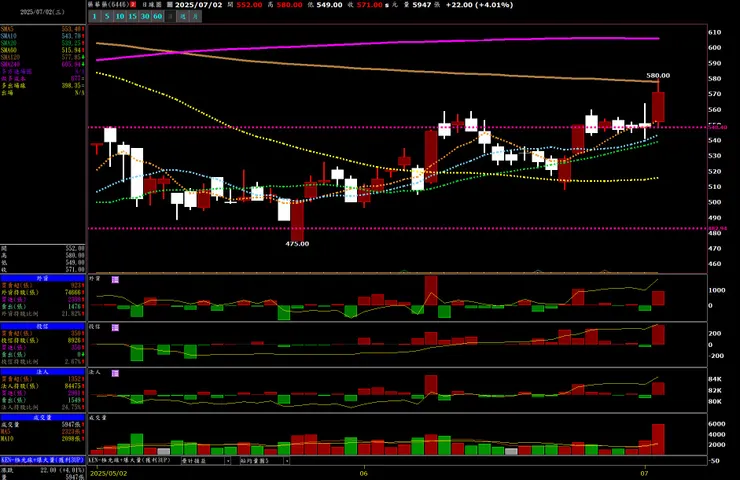Image resolution: width=740 pixels, height=480 pixels.
Task: Select the blue 外資 panel header
Action: (x=42, y=278)
